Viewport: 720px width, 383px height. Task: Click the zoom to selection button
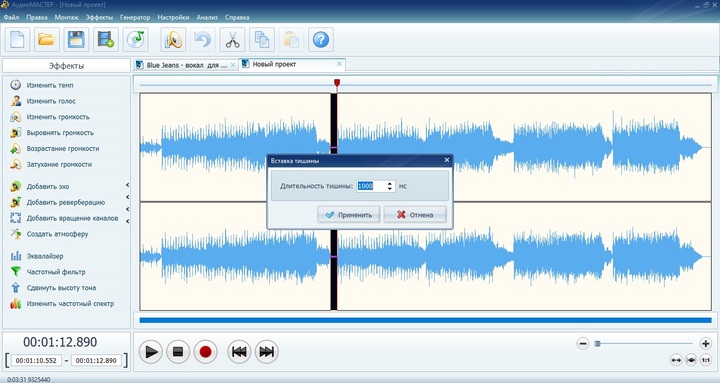691,360
